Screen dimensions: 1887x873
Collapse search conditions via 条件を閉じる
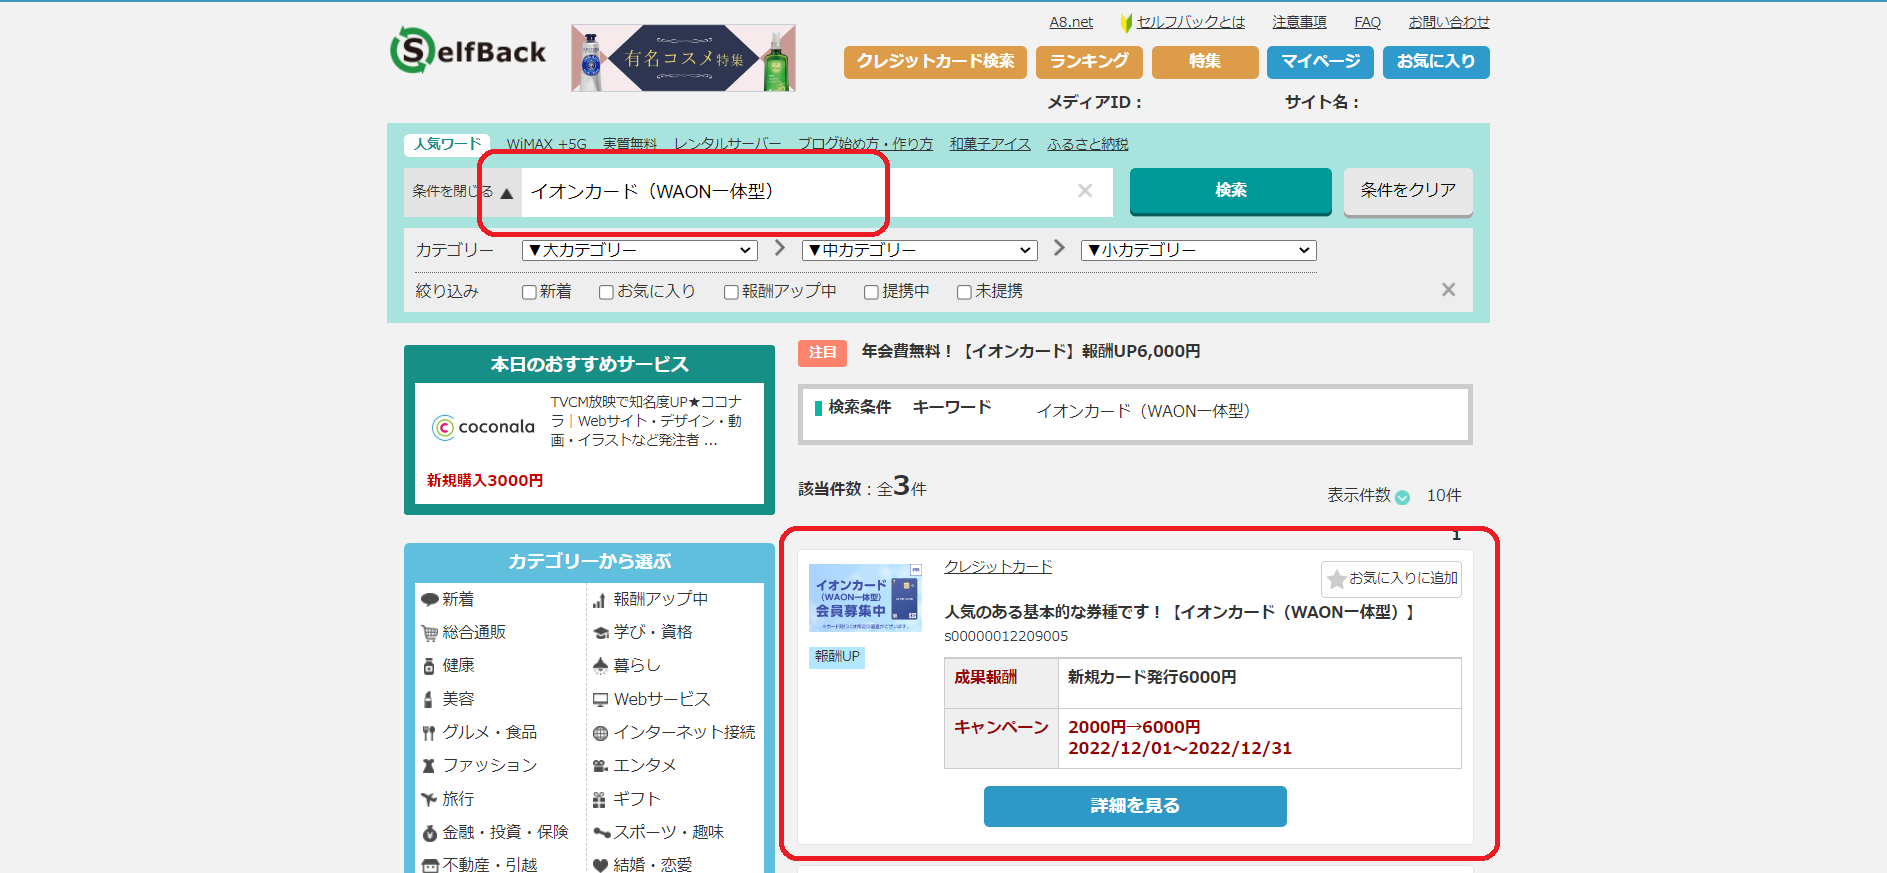462,191
